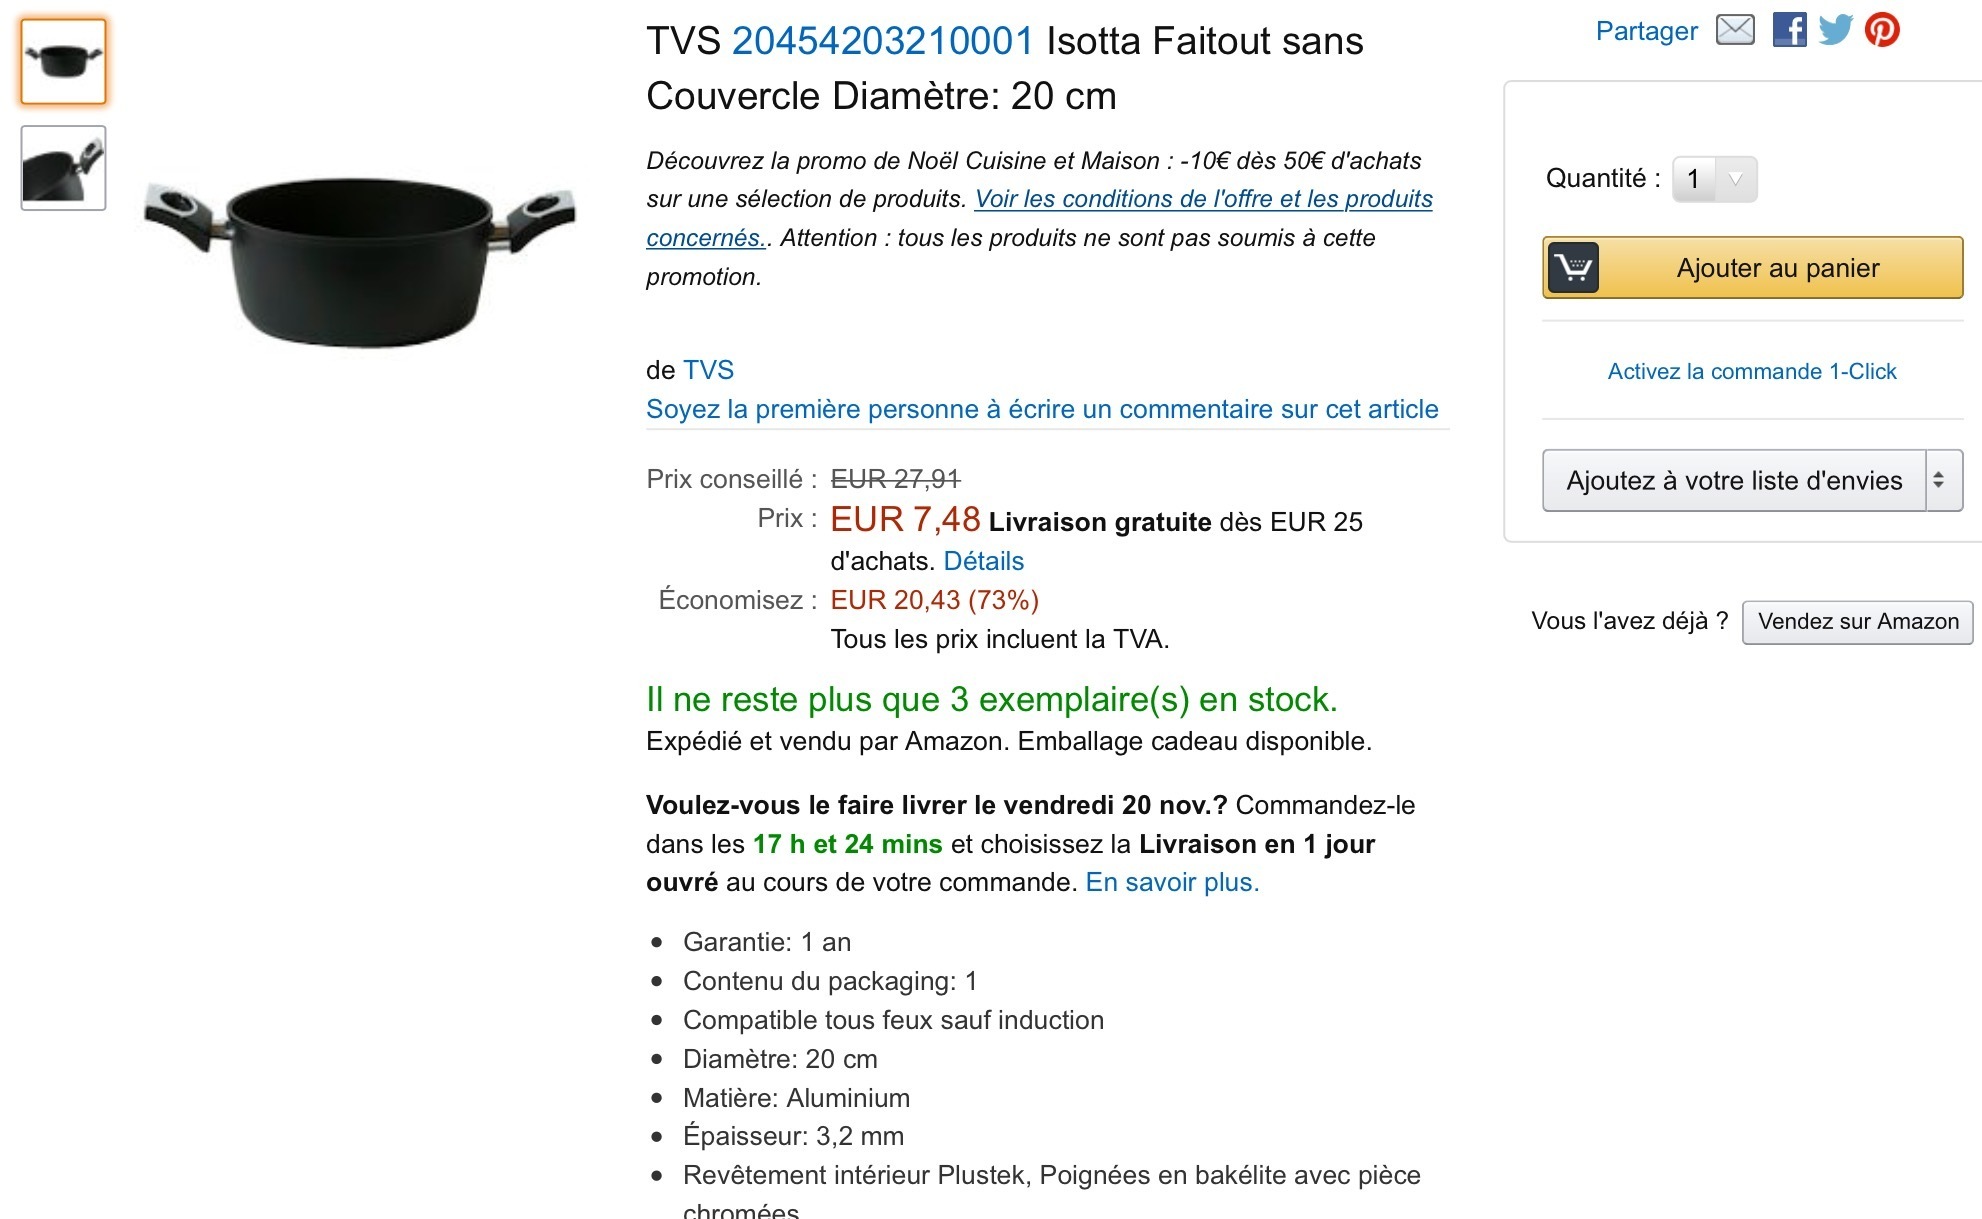View the Noël promotion offer conditions
The width and height of the screenshot is (1982, 1219).
pyautogui.click(x=1203, y=199)
